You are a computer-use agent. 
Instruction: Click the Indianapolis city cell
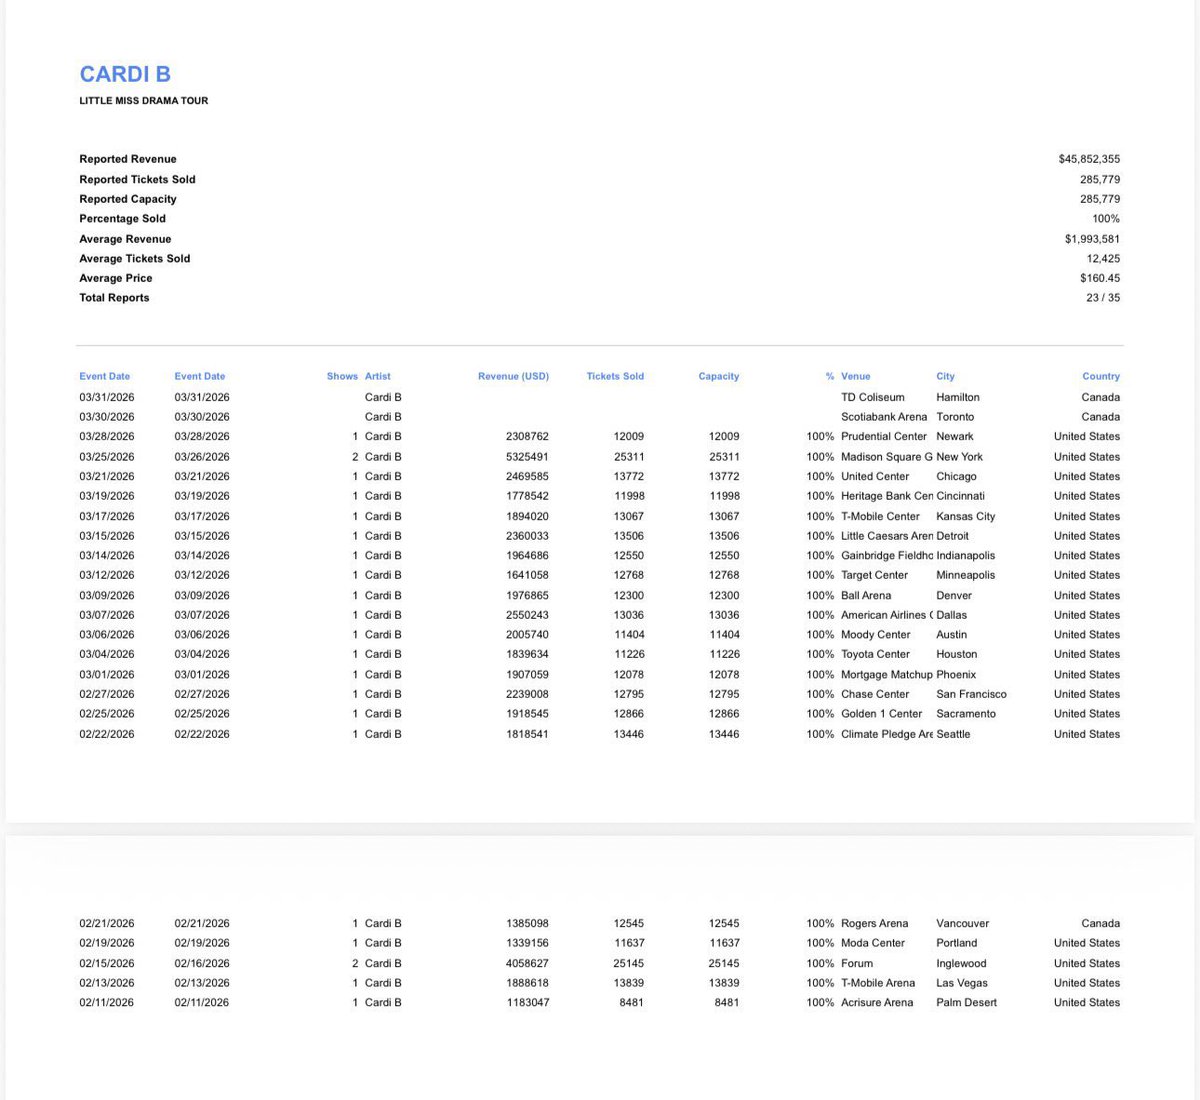click(x=966, y=555)
